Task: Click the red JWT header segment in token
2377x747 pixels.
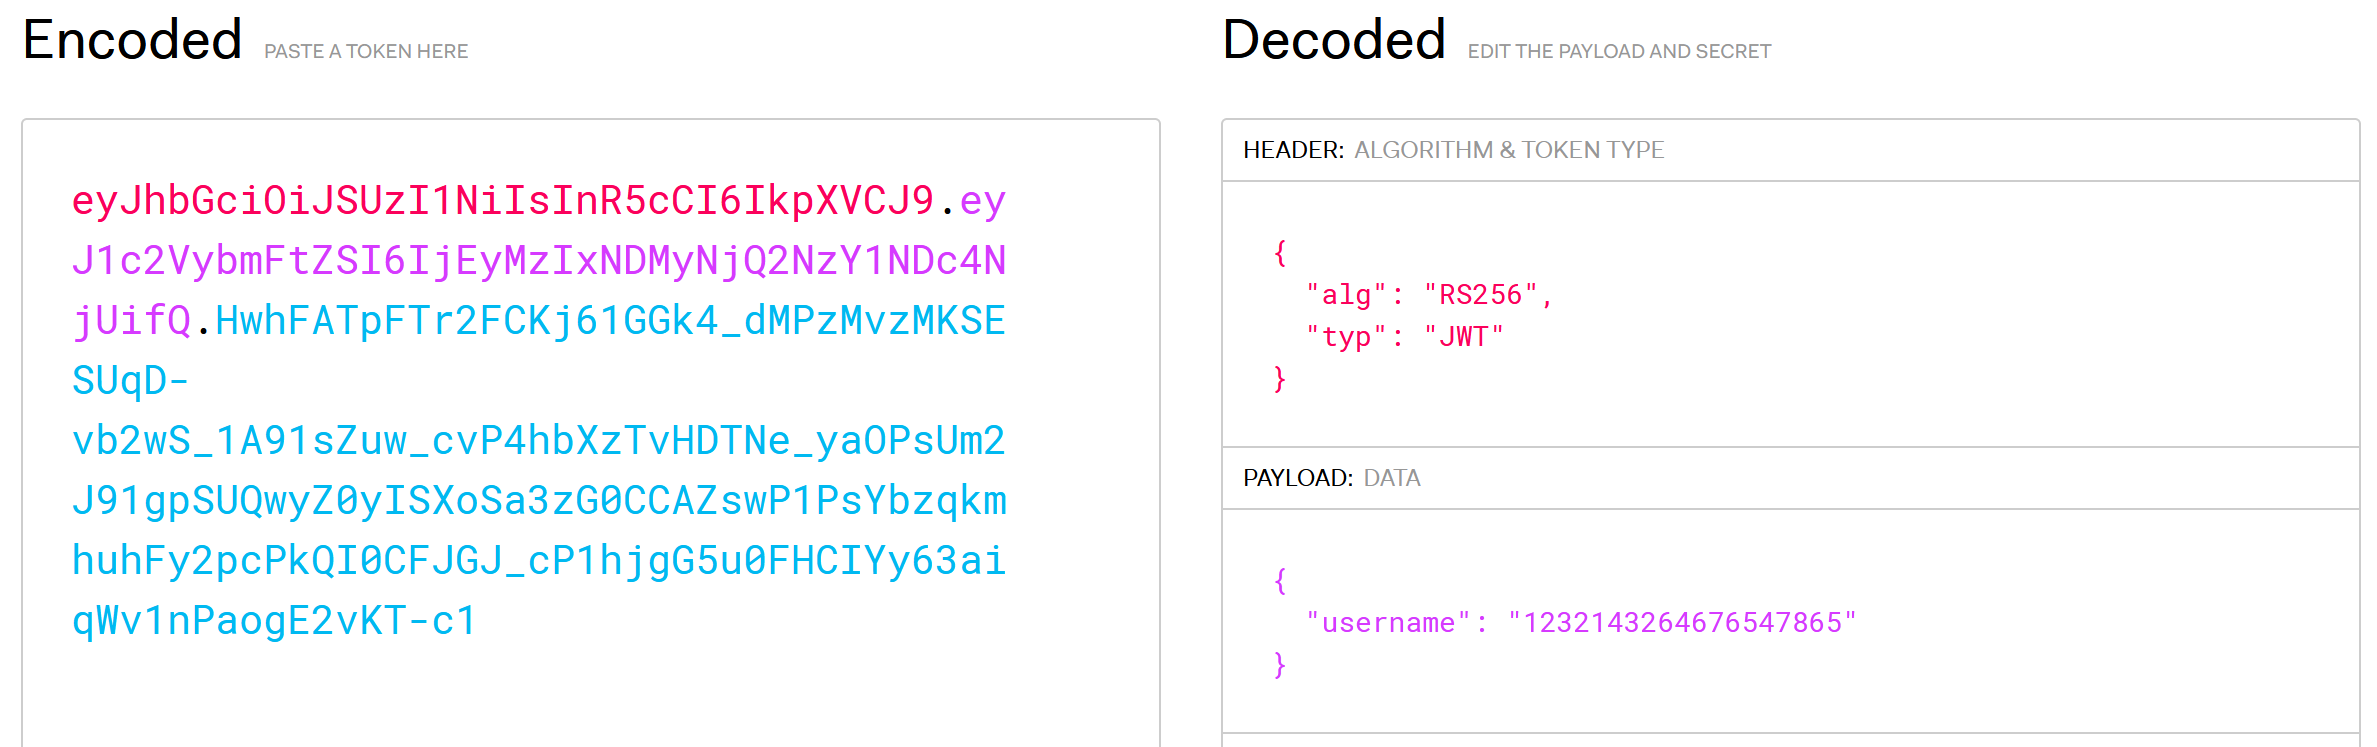Action: 503,201
